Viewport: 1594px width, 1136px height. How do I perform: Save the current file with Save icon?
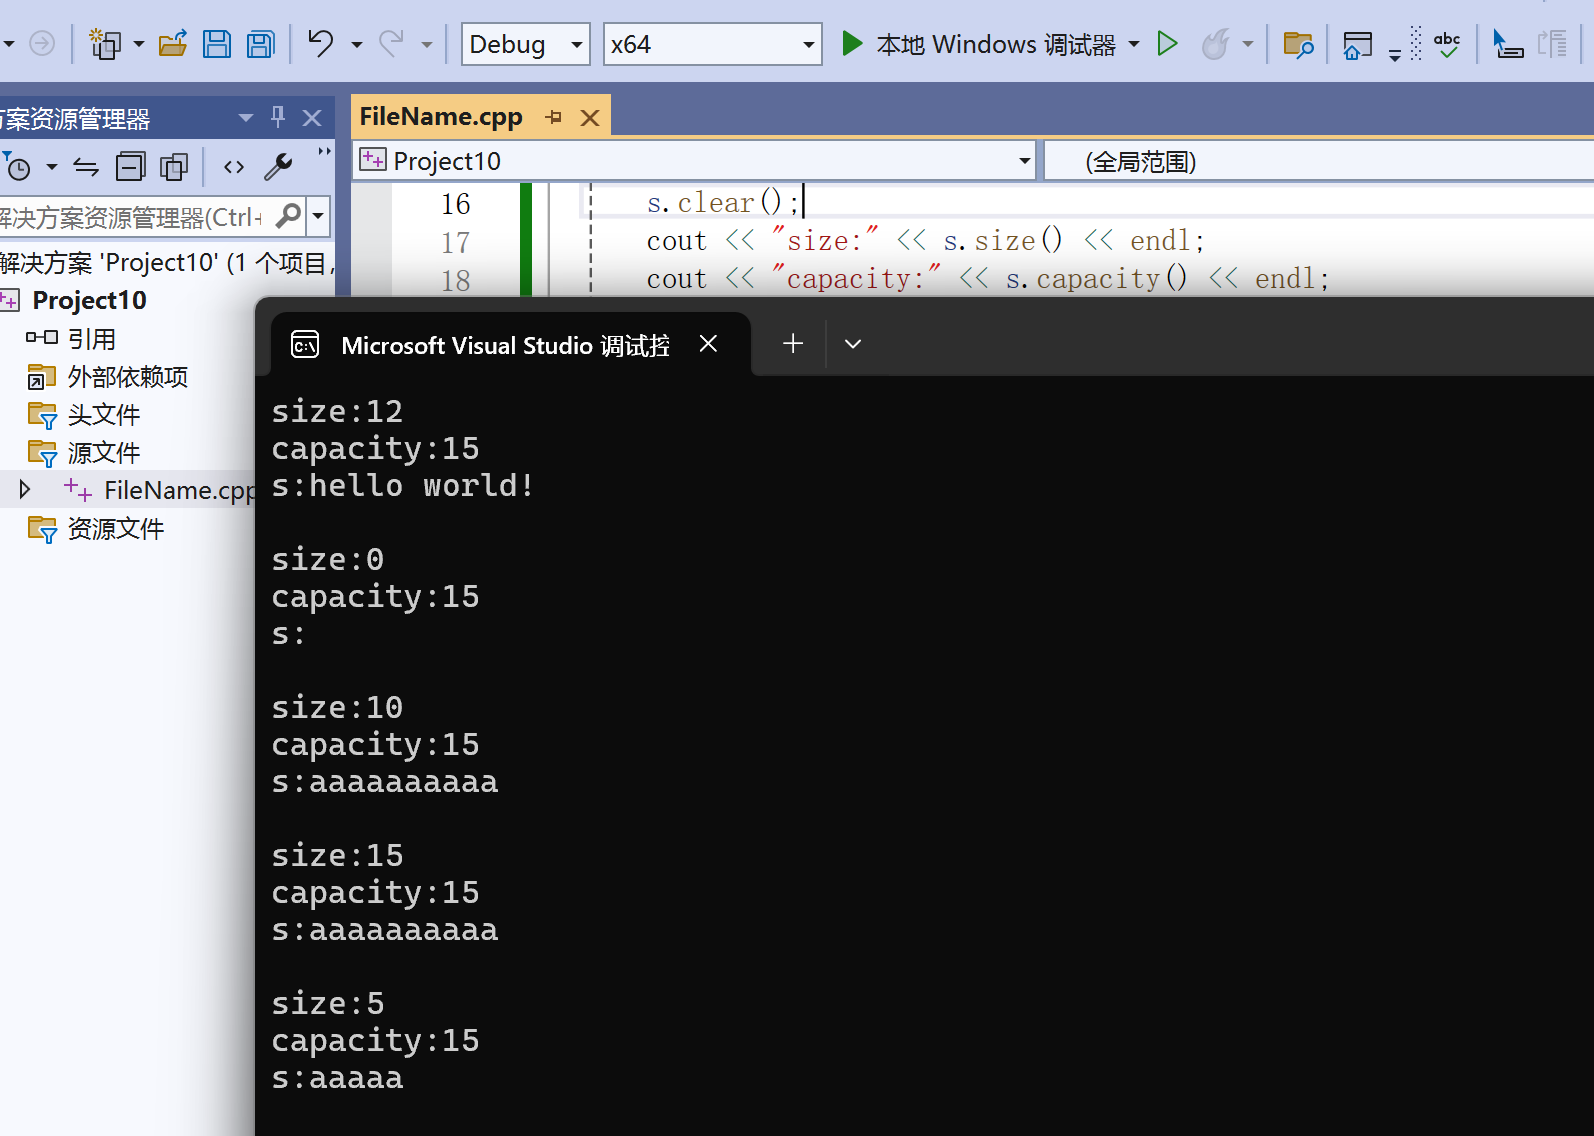click(x=217, y=44)
